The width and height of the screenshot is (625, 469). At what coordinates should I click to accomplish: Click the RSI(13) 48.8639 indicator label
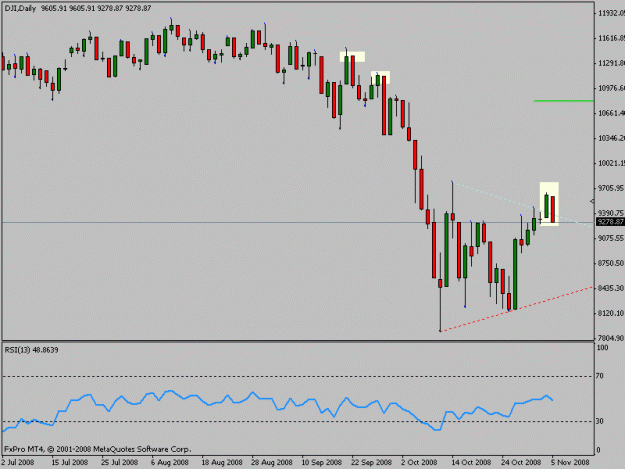pyautogui.click(x=31, y=350)
